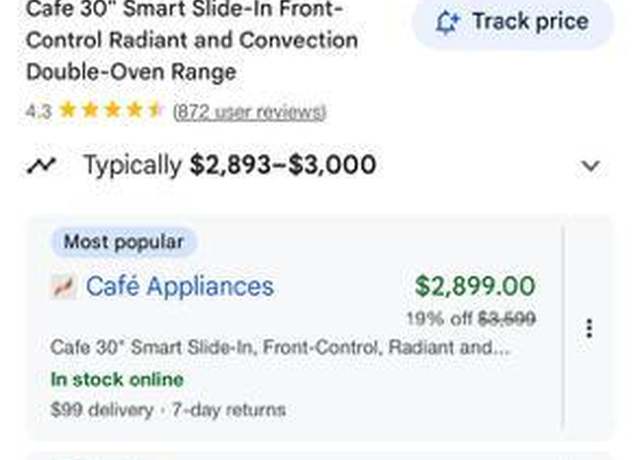Viewport: 640px width, 460px height.
Task: Click the Café Appliances offer card
Action: point(295,328)
